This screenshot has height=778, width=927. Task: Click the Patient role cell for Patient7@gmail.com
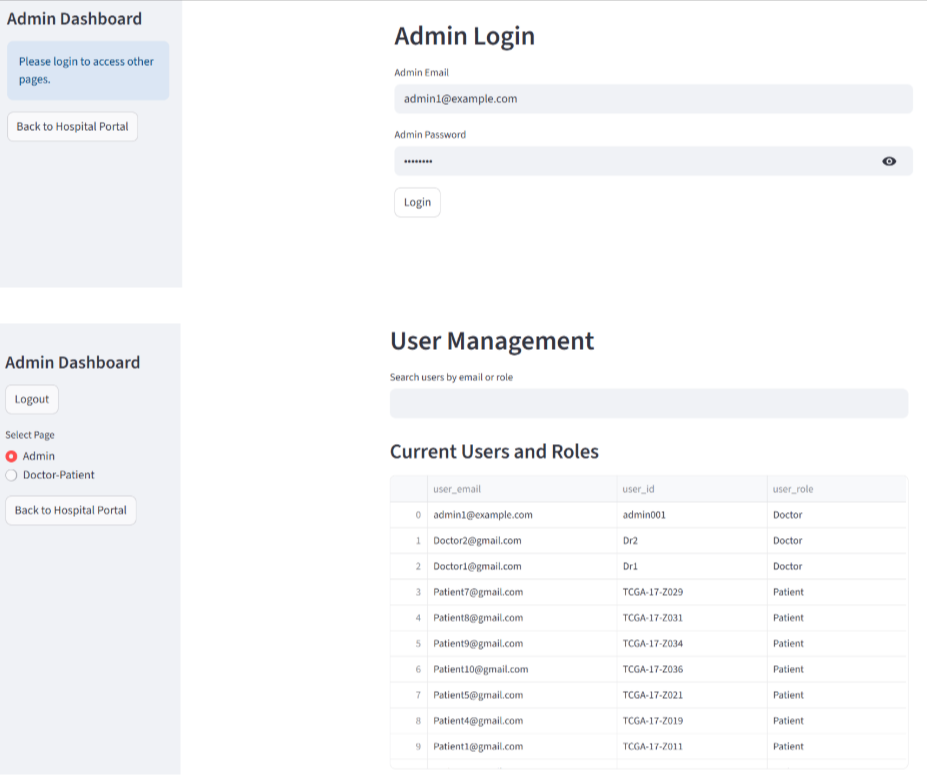coord(837,592)
